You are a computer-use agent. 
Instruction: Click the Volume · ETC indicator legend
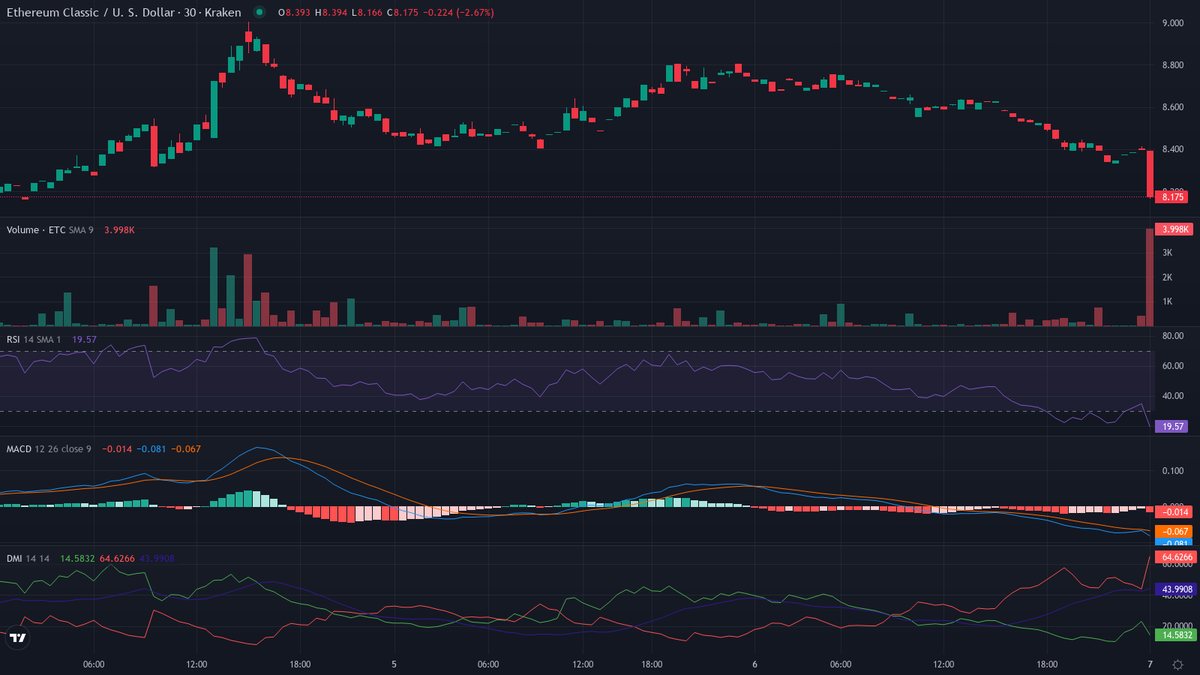35,230
